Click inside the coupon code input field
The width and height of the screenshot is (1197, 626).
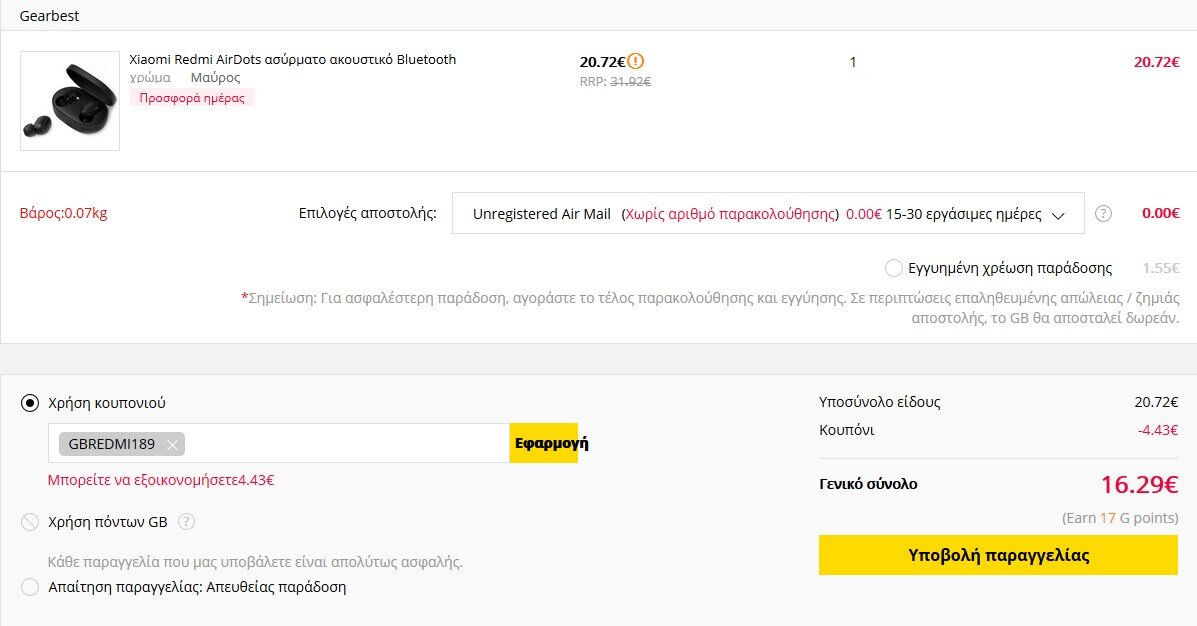pos(345,444)
